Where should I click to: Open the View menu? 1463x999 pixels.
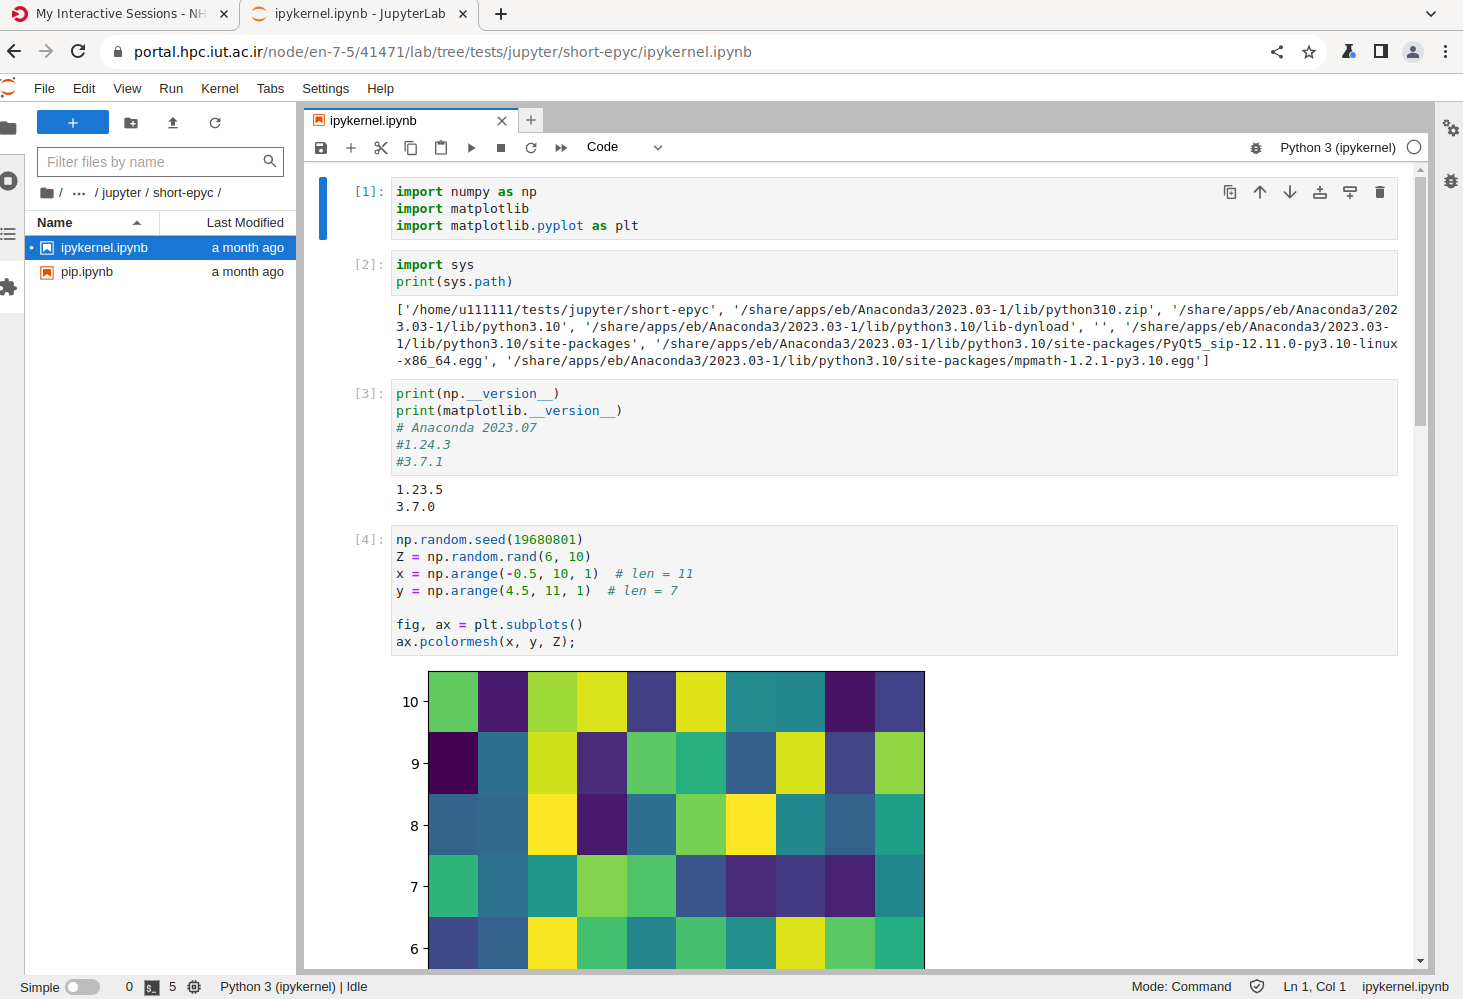click(x=127, y=89)
